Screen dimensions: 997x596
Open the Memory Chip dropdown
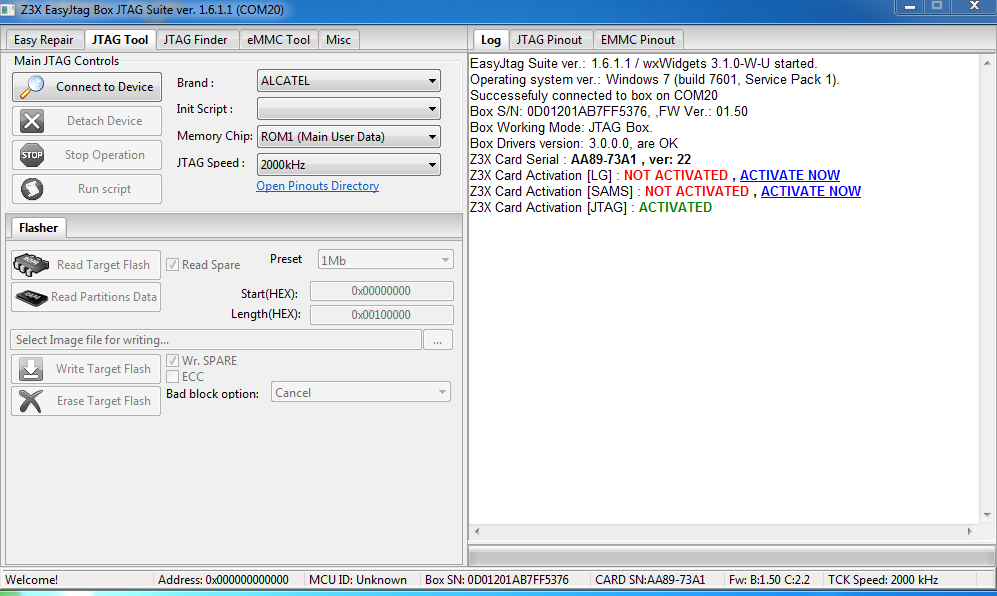tap(348, 137)
